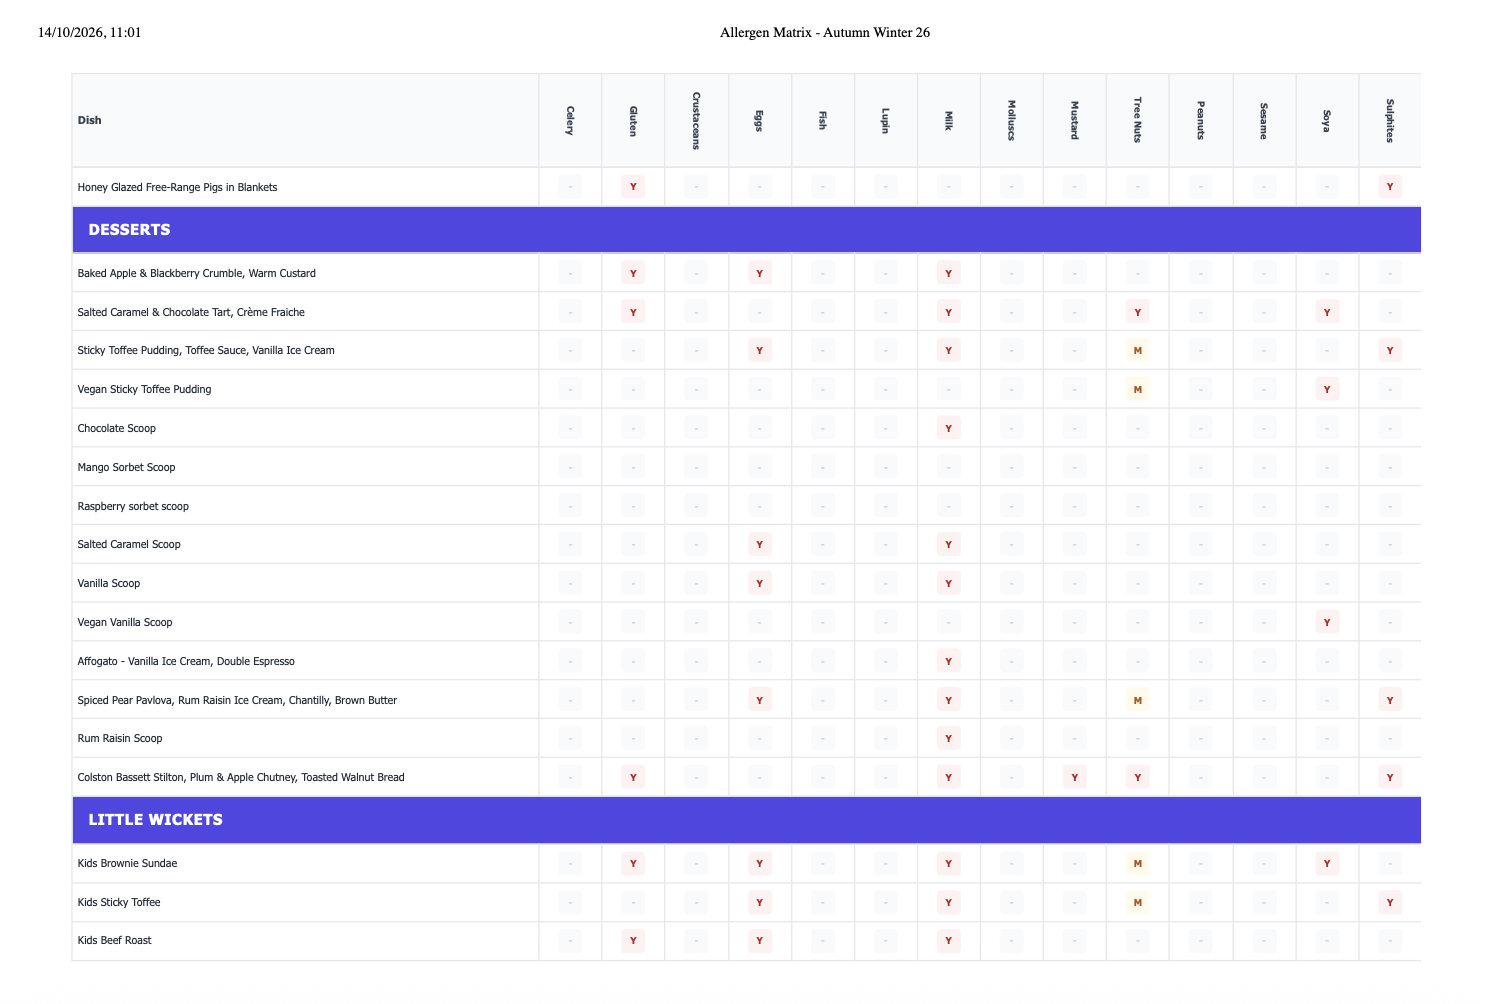Click the "DESSERTS" section heading
Viewport: 1494px width, 1004px height.
129,230
